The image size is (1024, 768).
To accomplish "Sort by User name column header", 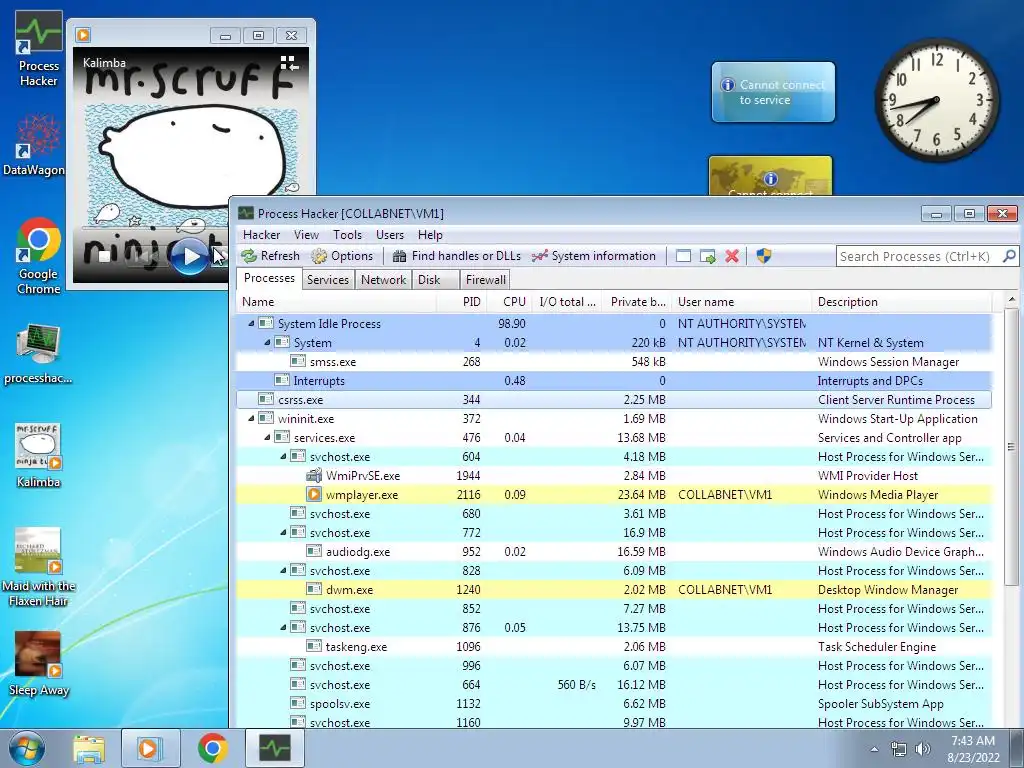I will click(x=741, y=302).
